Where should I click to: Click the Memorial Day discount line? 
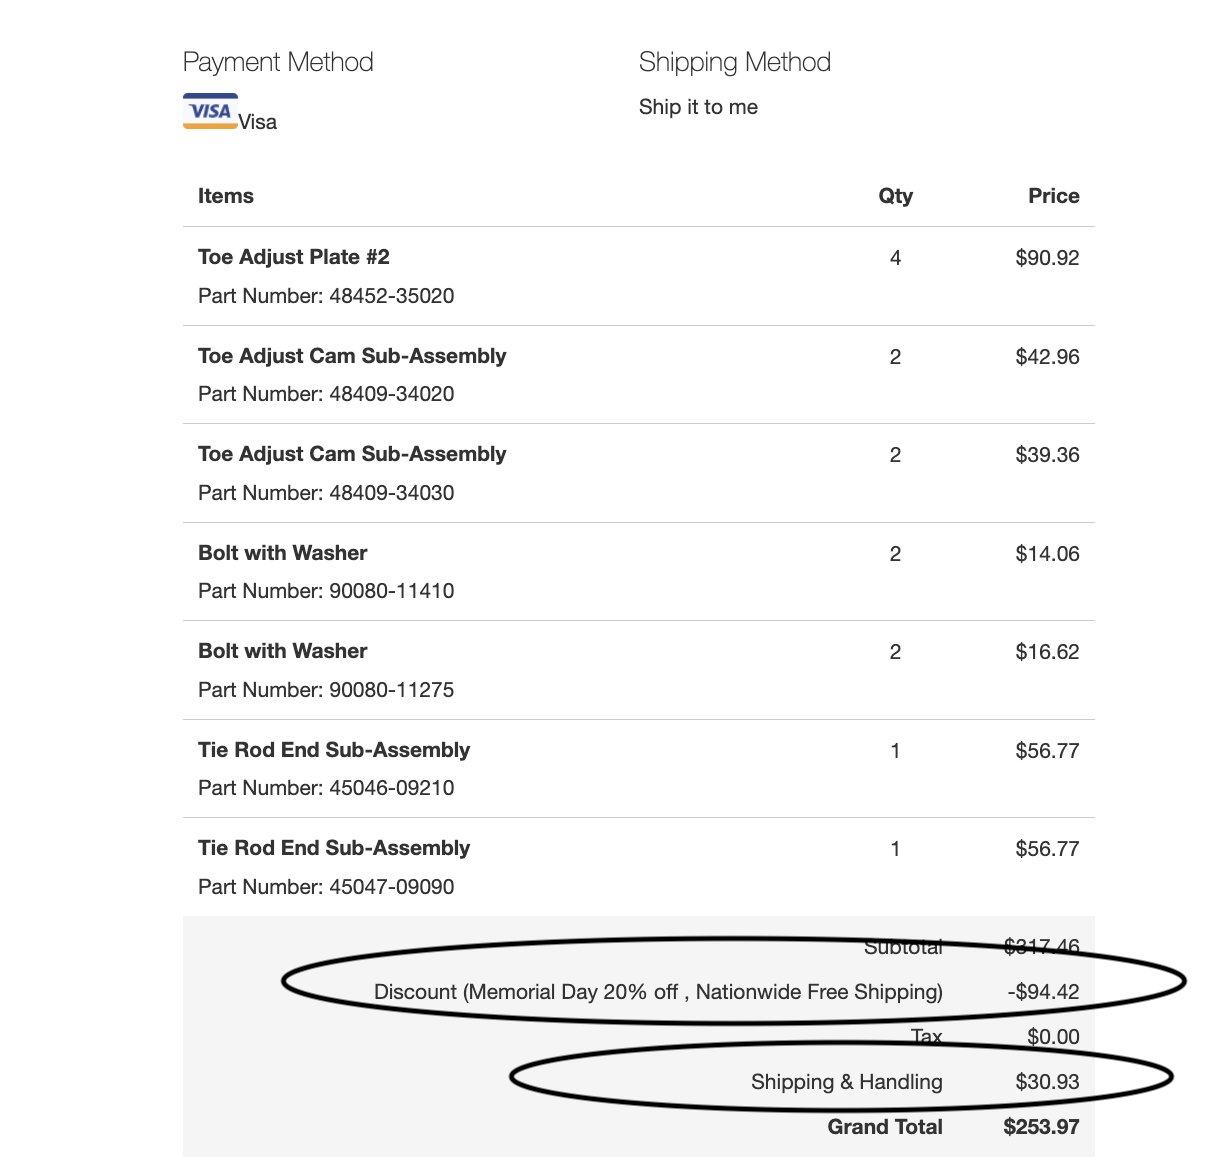tap(658, 992)
